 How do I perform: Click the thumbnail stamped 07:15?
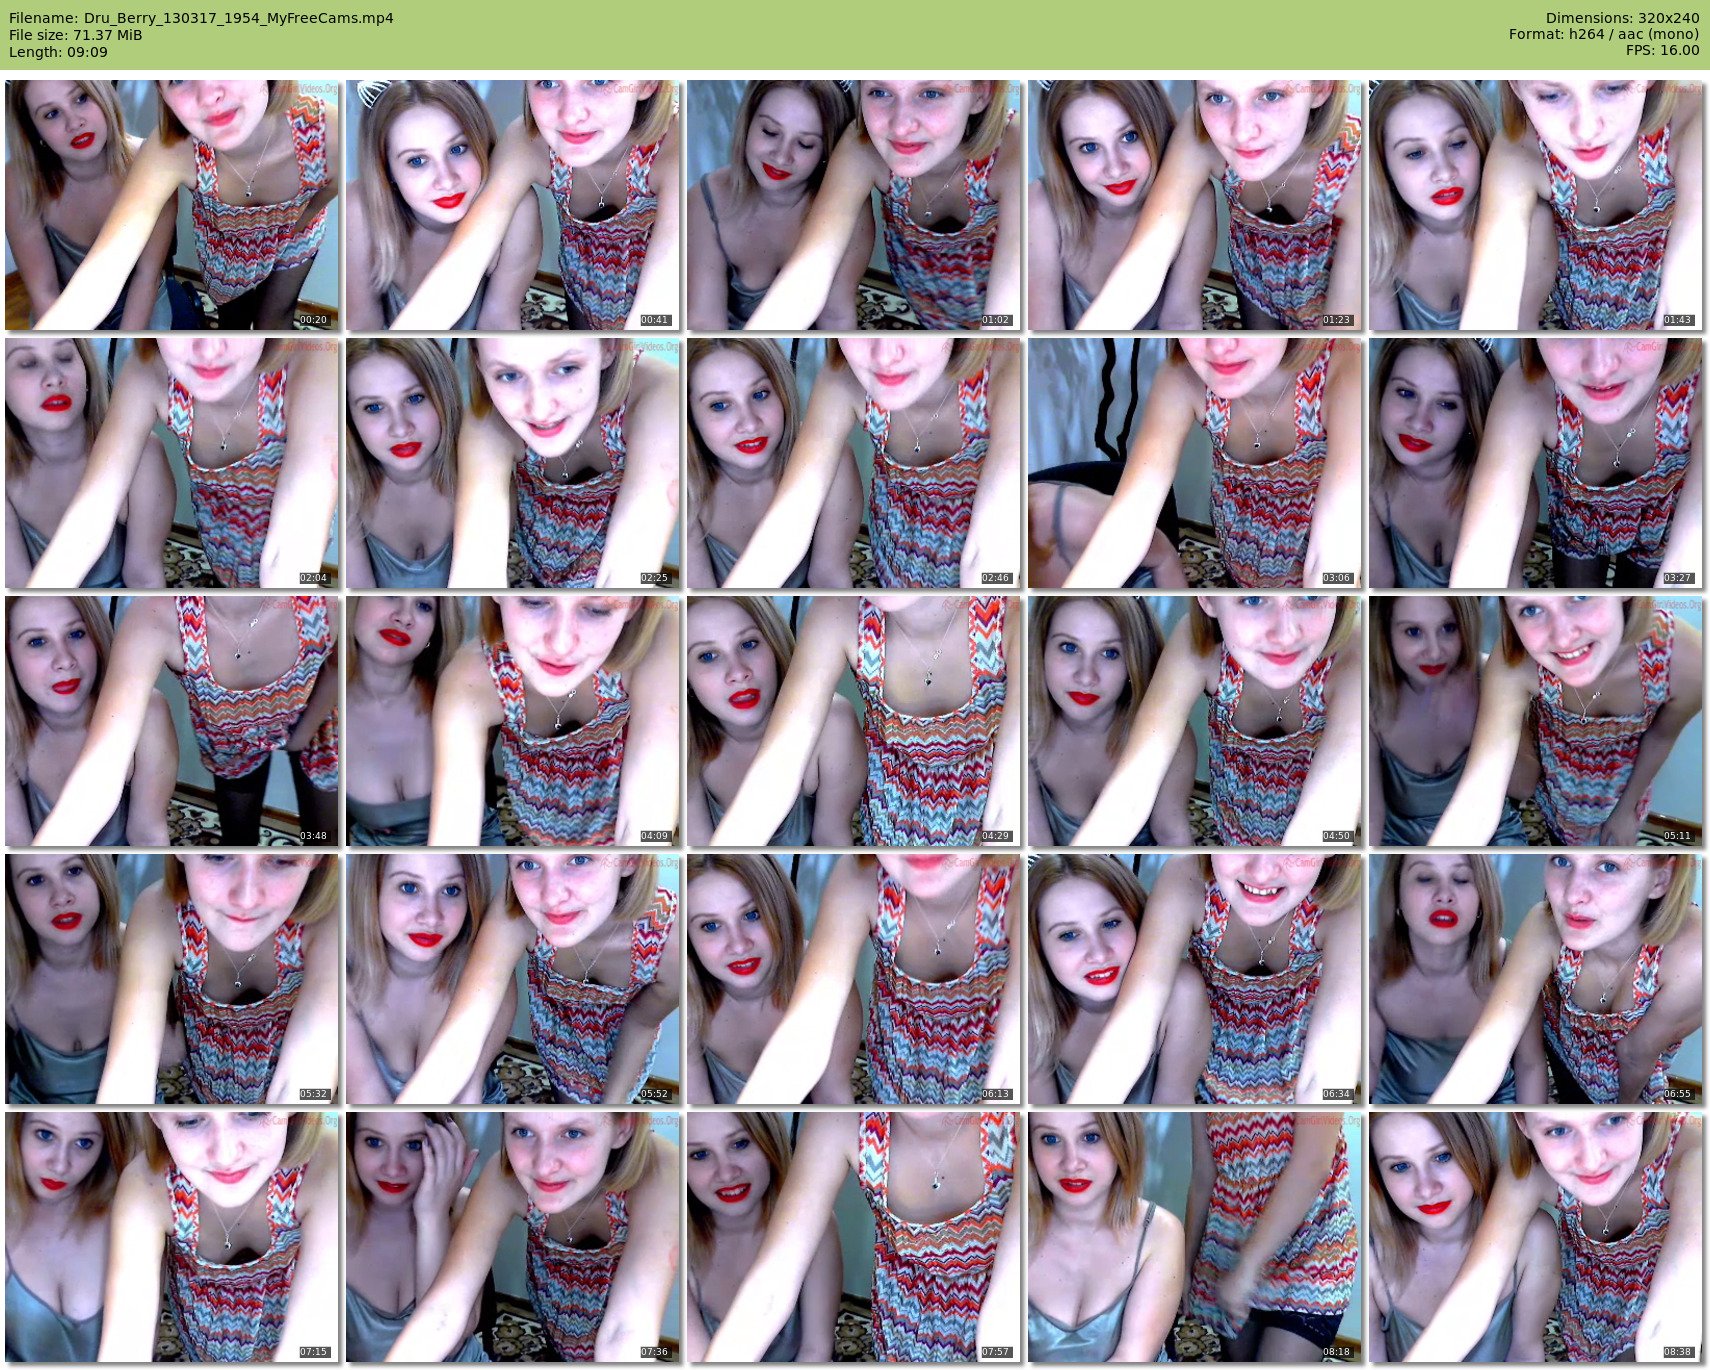[171, 1237]
